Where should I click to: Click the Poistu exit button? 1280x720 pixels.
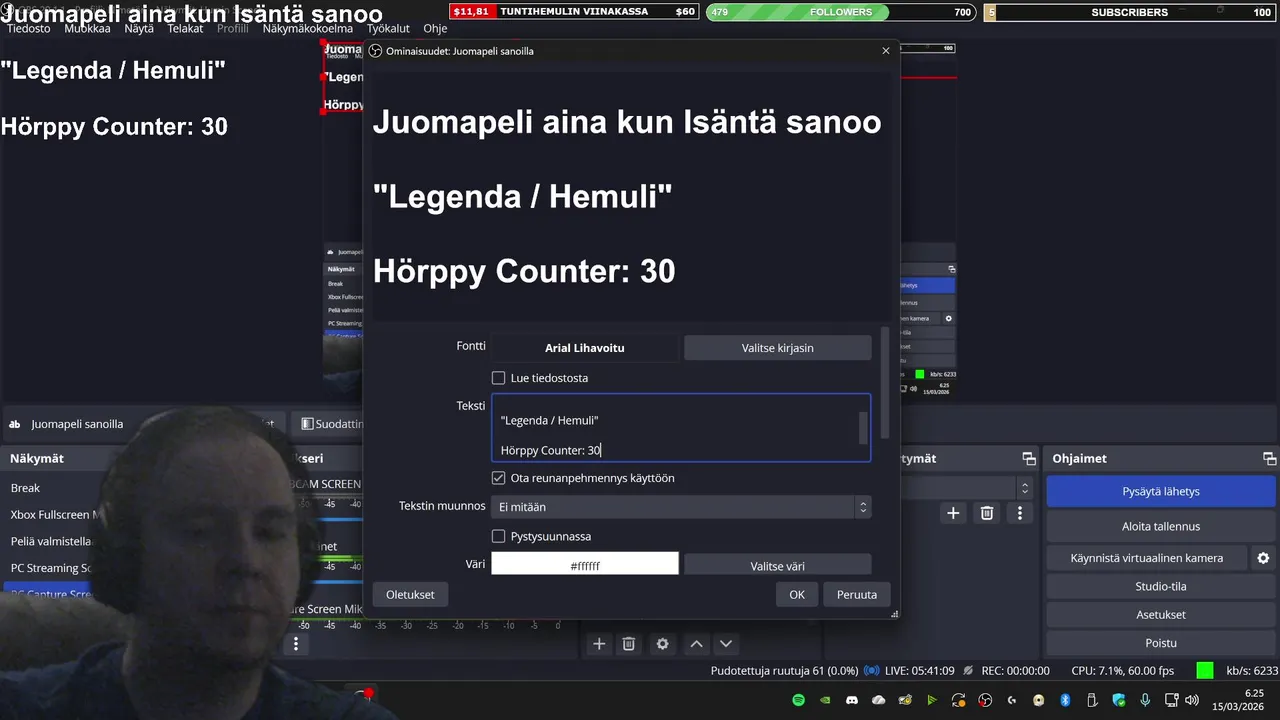(x=1160, y=643)
